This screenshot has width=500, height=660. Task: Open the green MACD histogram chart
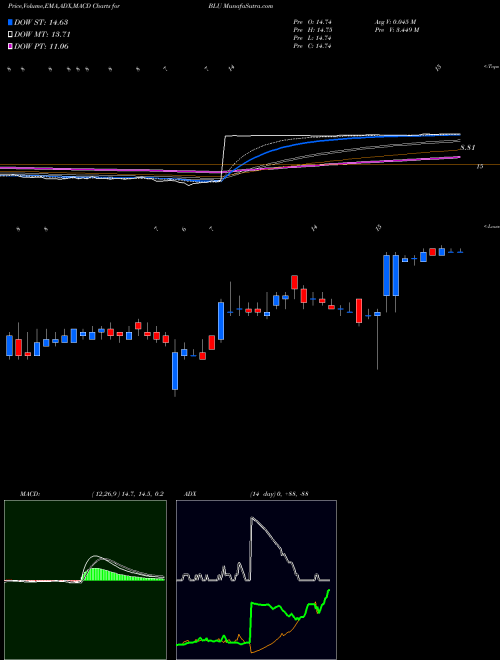click(x=85, y=580)
